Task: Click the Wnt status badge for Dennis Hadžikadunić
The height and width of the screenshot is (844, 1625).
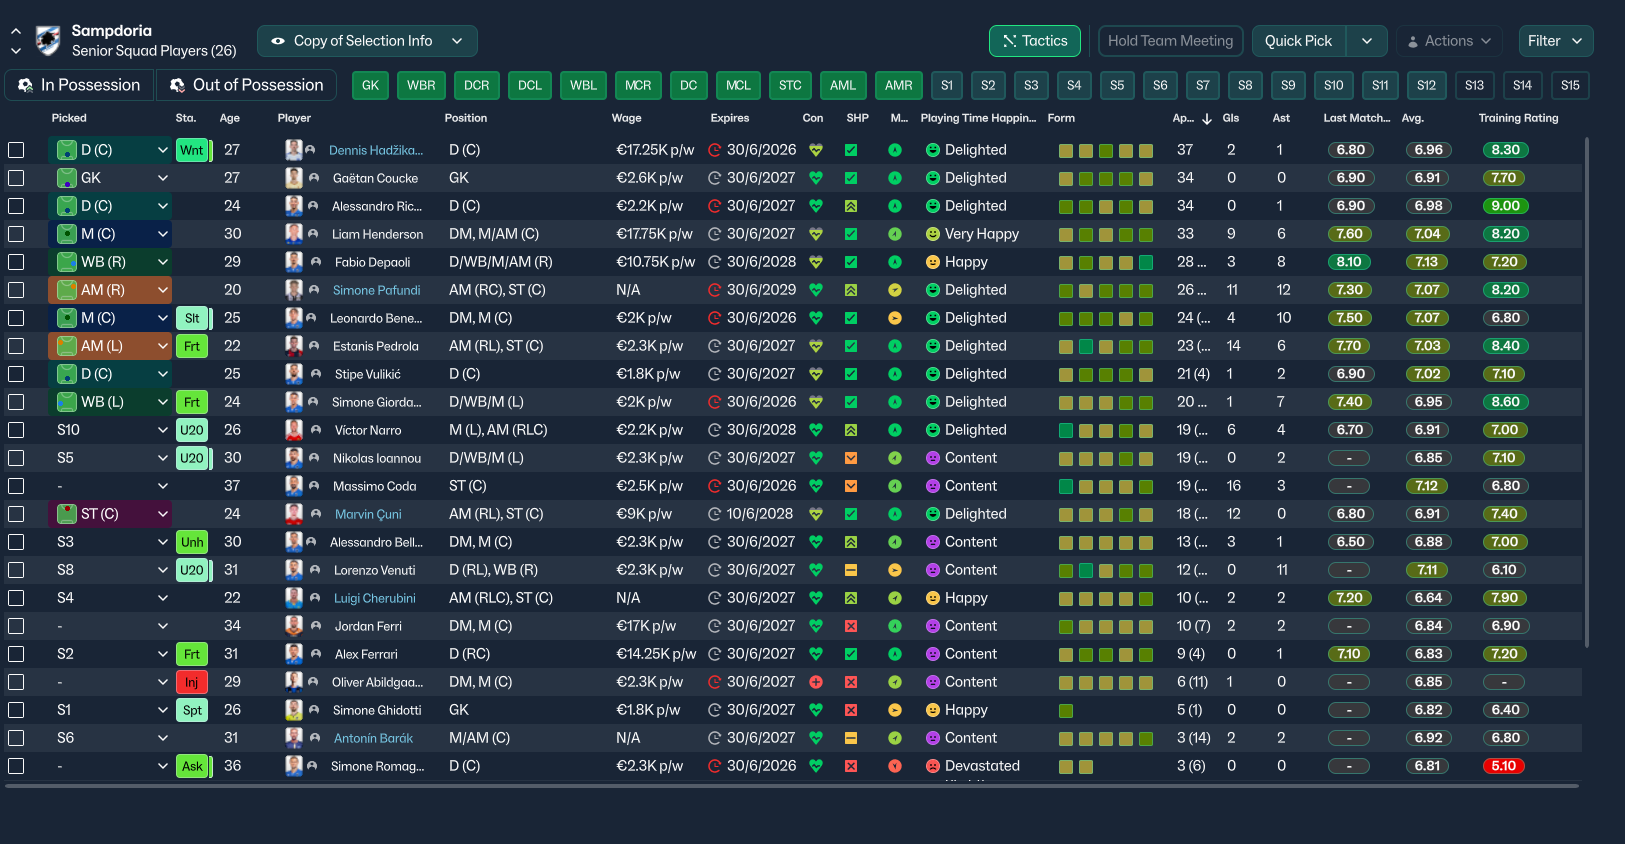Action: point(192,150)
